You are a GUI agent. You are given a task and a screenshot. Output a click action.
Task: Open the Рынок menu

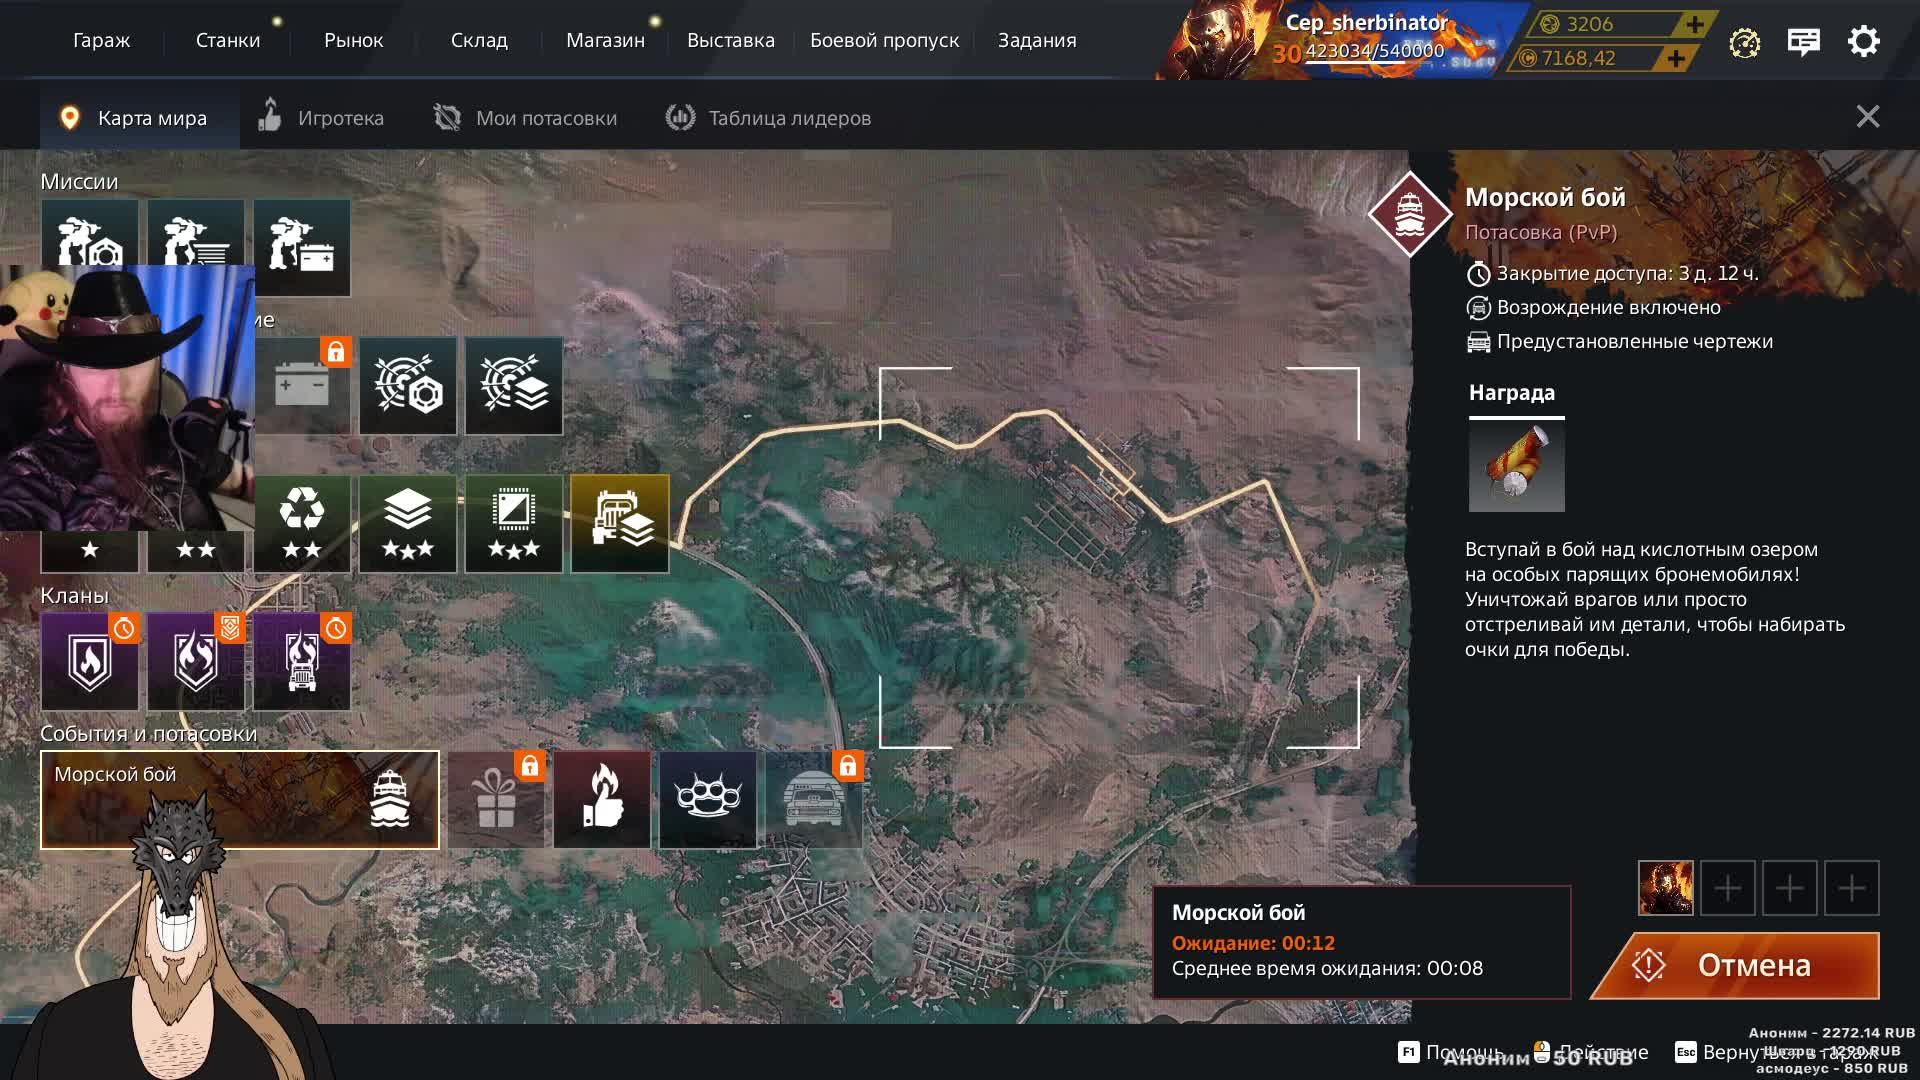(353, 41)
